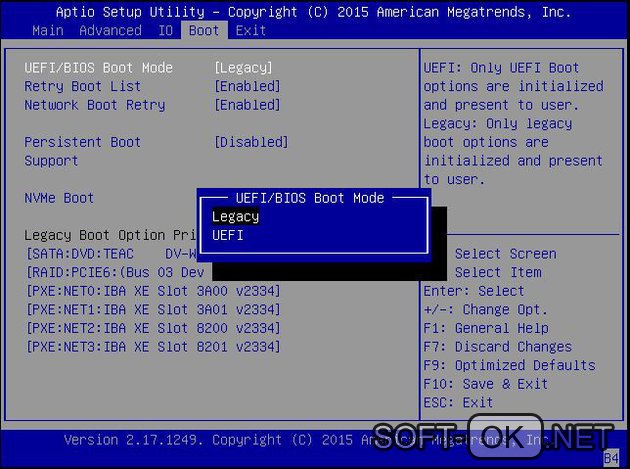This screenshot has height=469, width=630.
Task: Select the Boot tab
Action: (x=204, y=31)
